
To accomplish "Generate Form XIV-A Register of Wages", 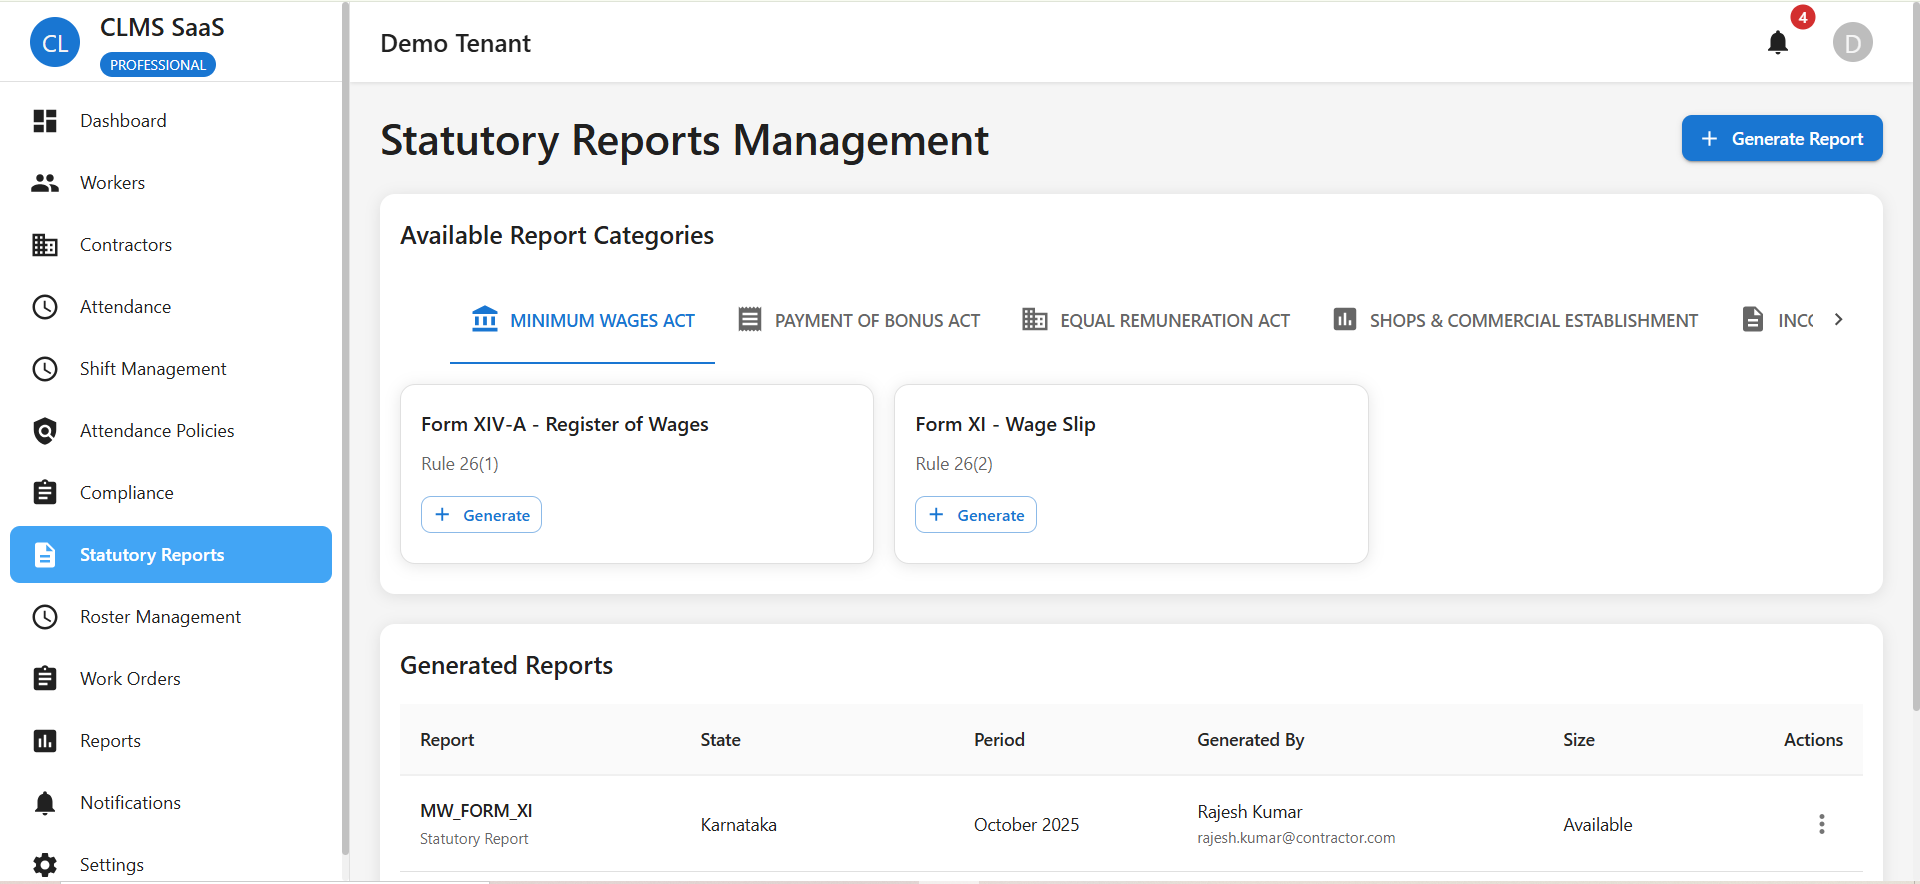I will pyautogui.click(x=481, y=515).
